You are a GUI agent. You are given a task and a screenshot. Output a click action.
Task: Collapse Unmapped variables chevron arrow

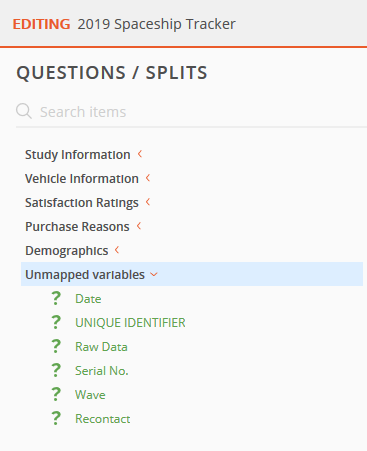click(x=154, y=275)
